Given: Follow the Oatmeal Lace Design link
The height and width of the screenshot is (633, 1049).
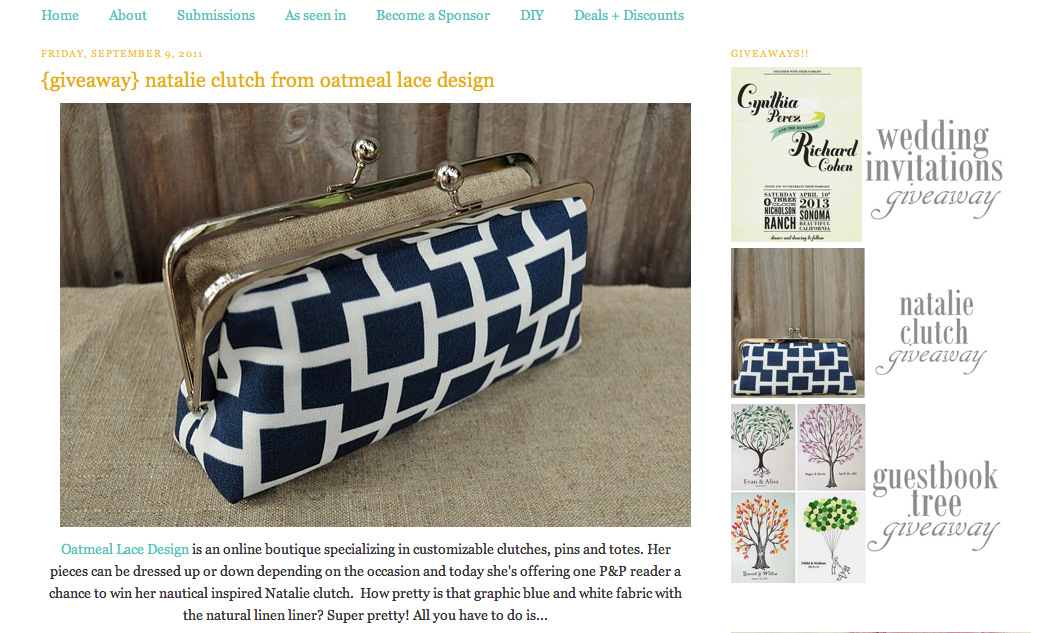Looking at the screenshot, I should coord(125,549).
